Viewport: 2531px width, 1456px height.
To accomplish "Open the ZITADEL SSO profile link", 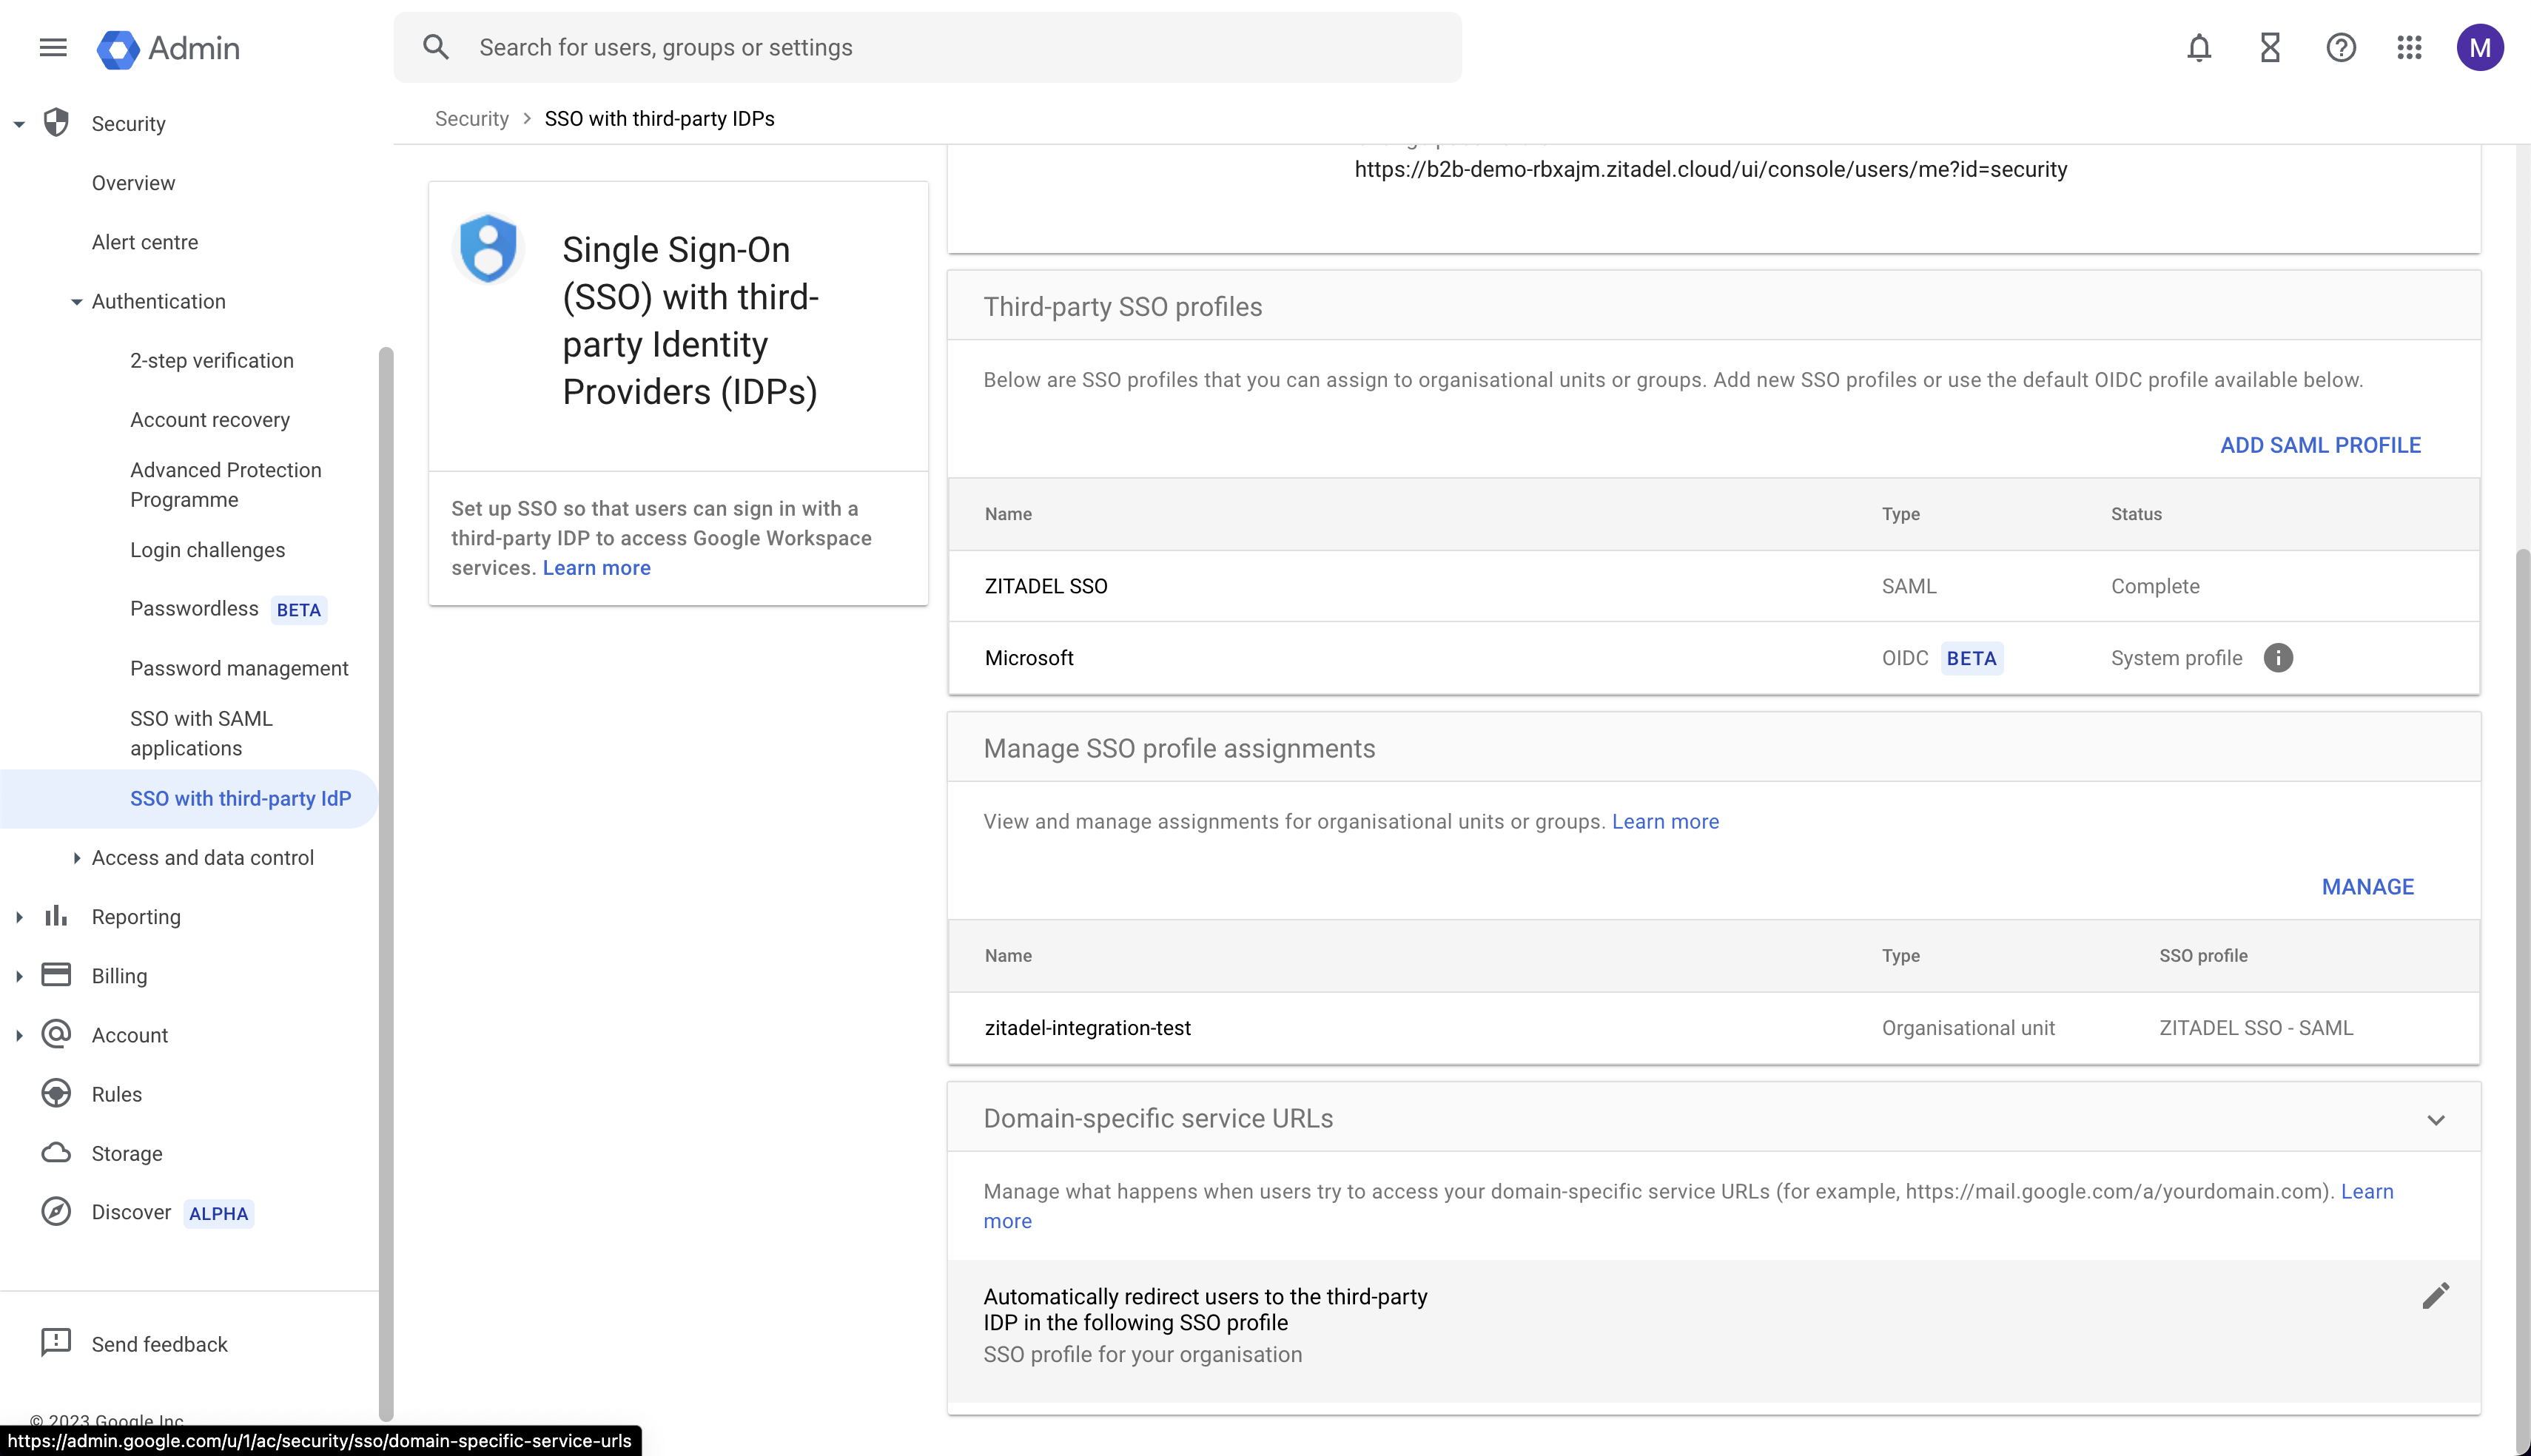I will [x=1045, y=585].
